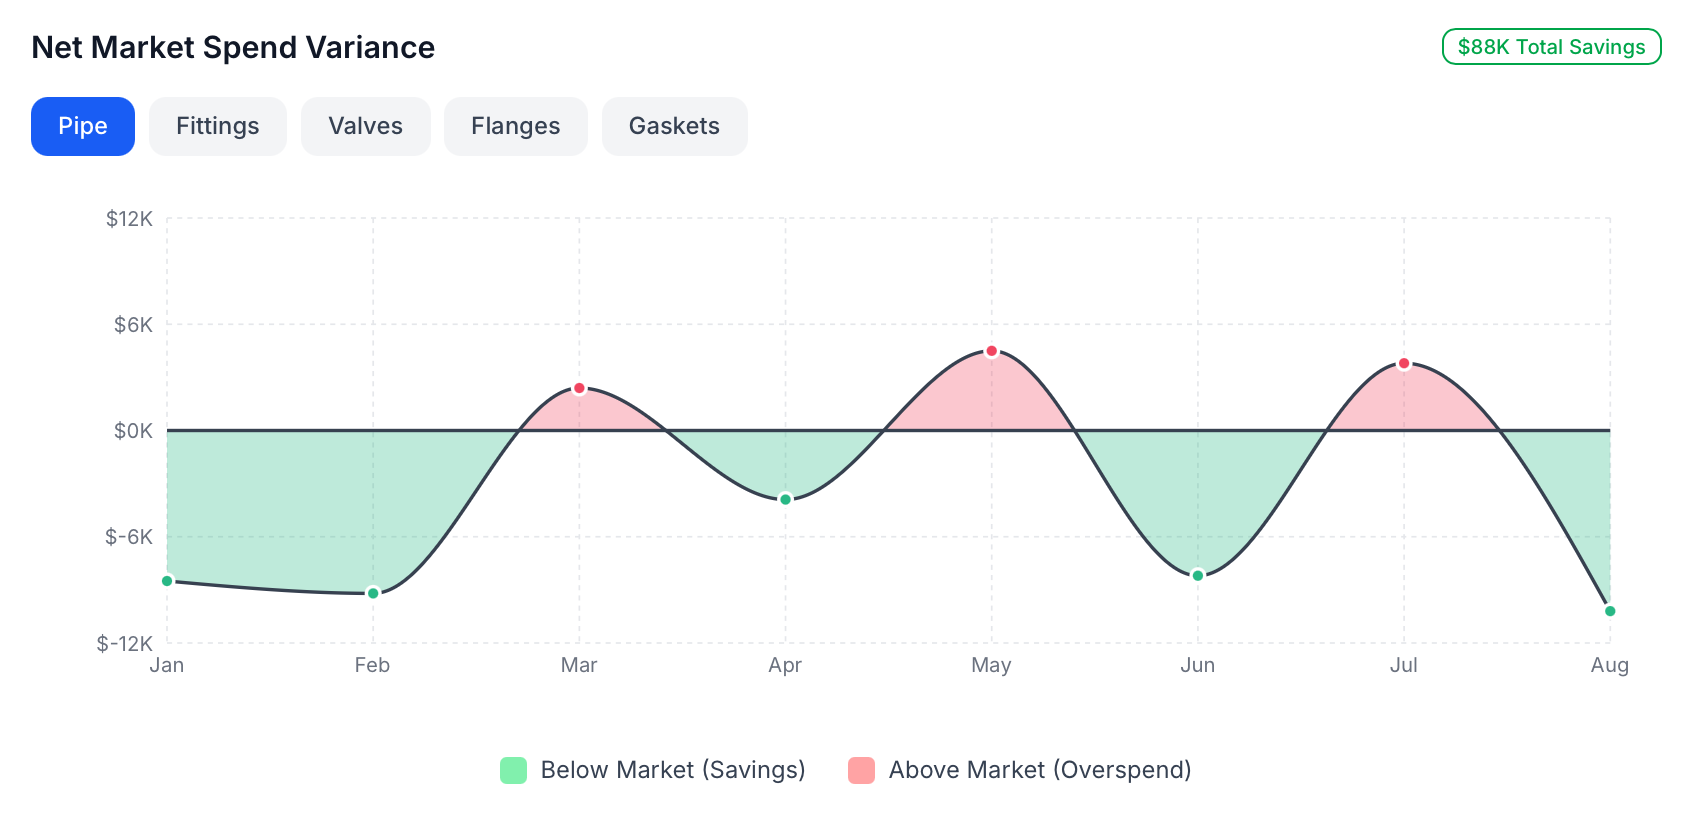
Task: Click the green data point at June low
Action: click(x=1198, y=574)
